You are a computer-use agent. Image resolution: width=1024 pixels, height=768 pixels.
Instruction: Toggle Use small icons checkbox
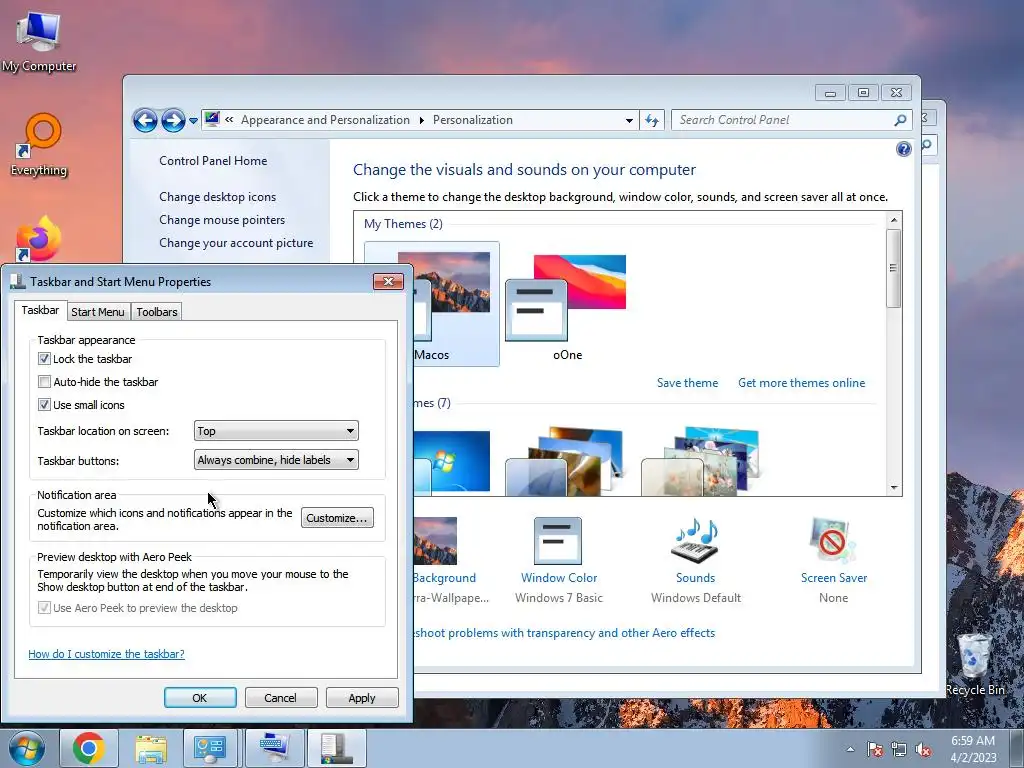click(44, 404)
